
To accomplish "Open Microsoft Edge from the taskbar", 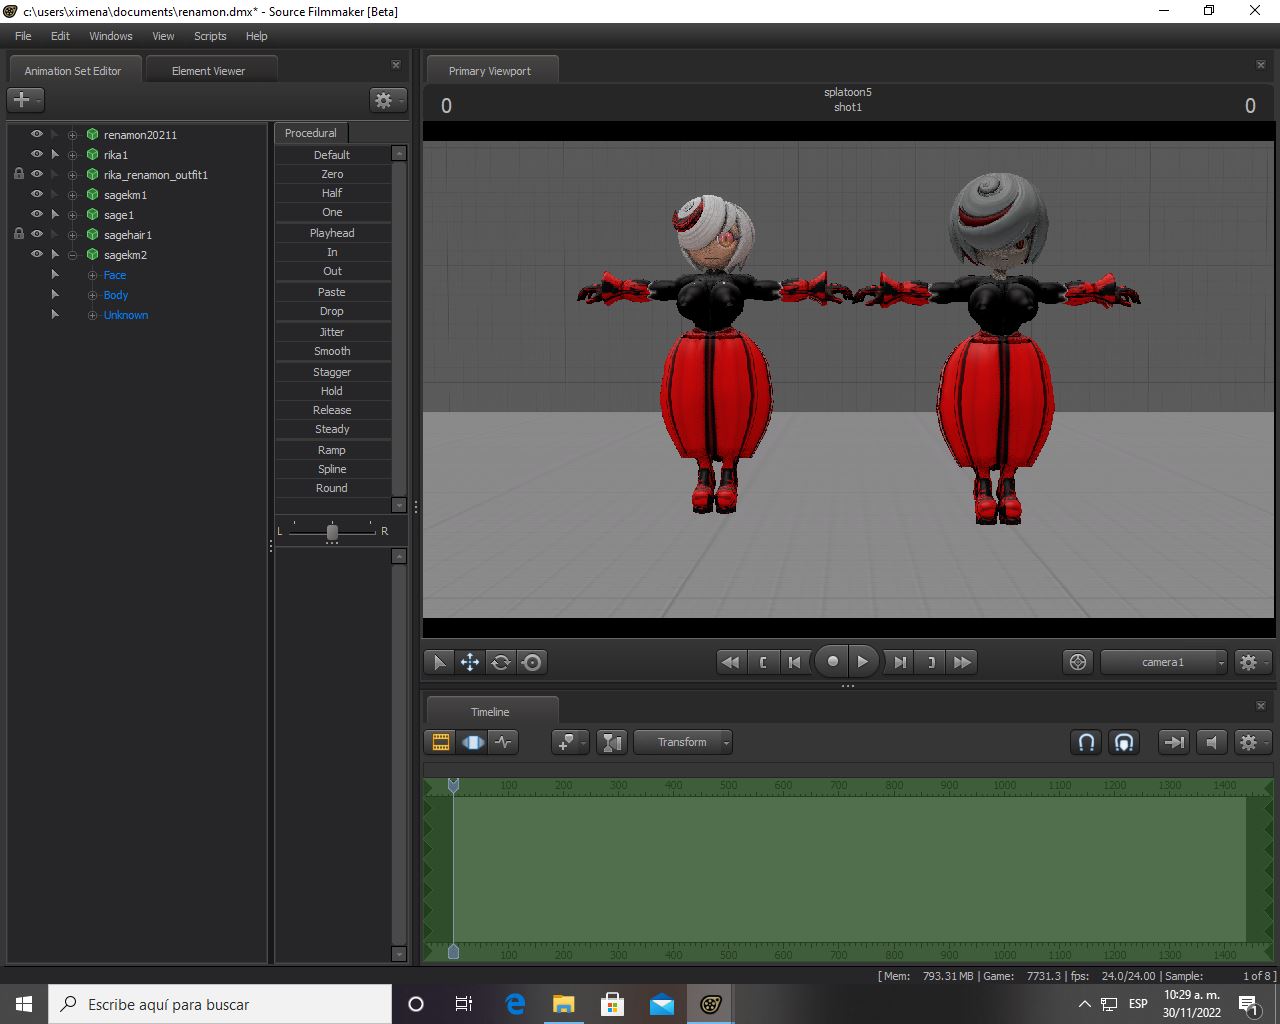I will coord(515,1004).
